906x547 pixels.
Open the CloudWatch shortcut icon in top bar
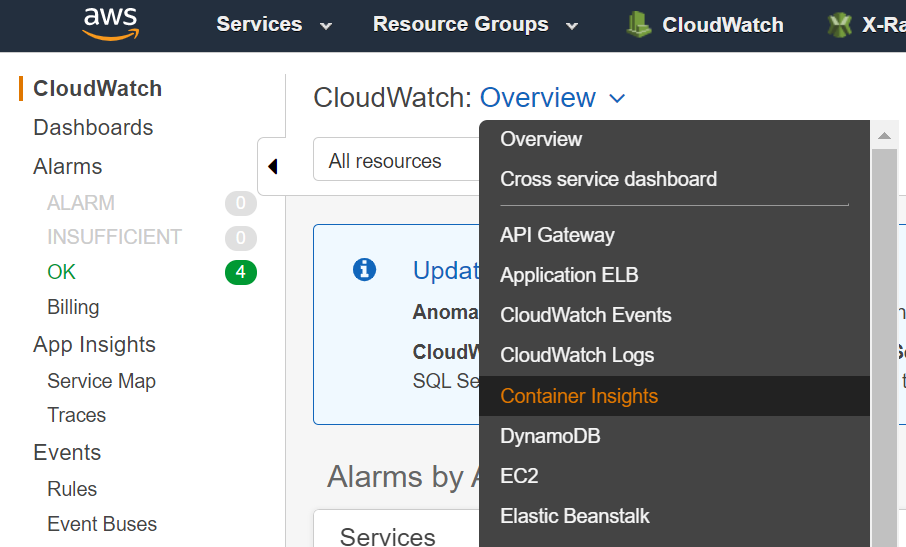coord(638,25)
